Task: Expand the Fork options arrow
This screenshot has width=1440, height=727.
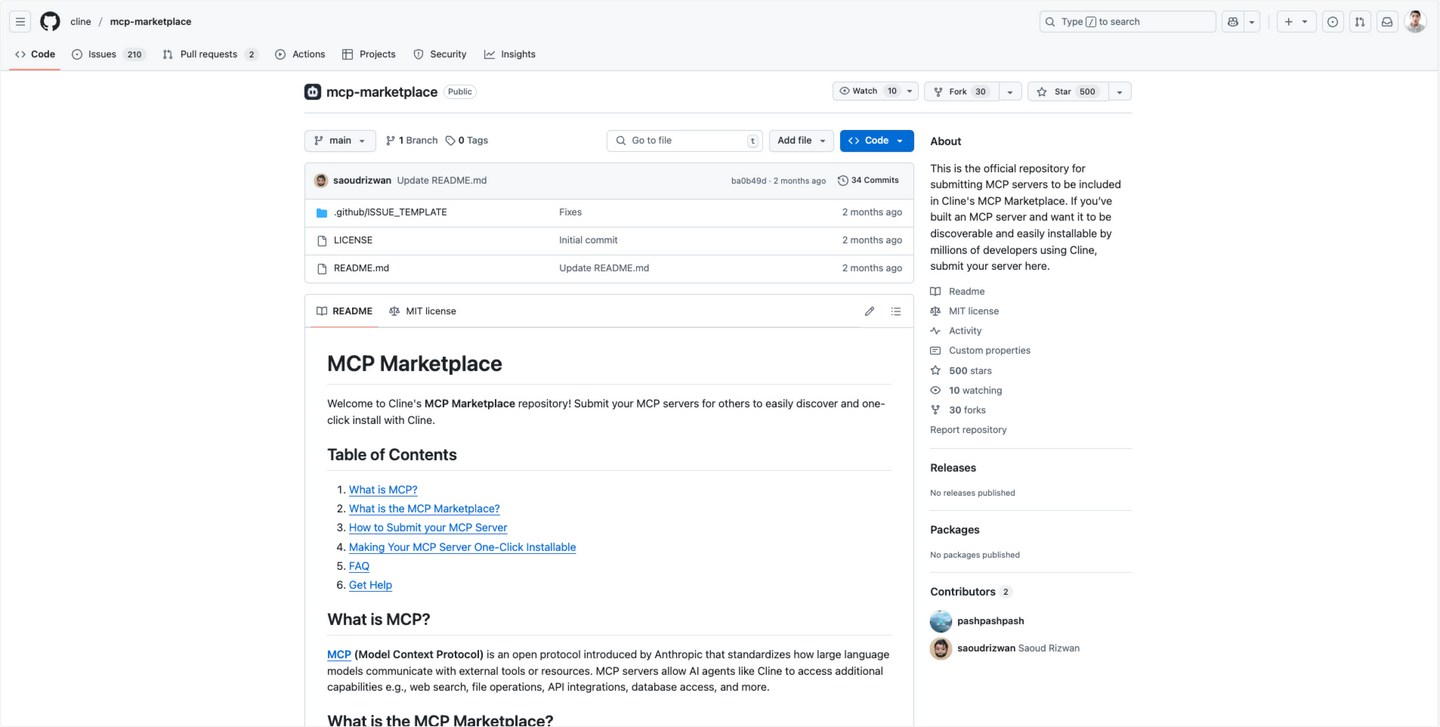Action: (x=1010, y=92)
